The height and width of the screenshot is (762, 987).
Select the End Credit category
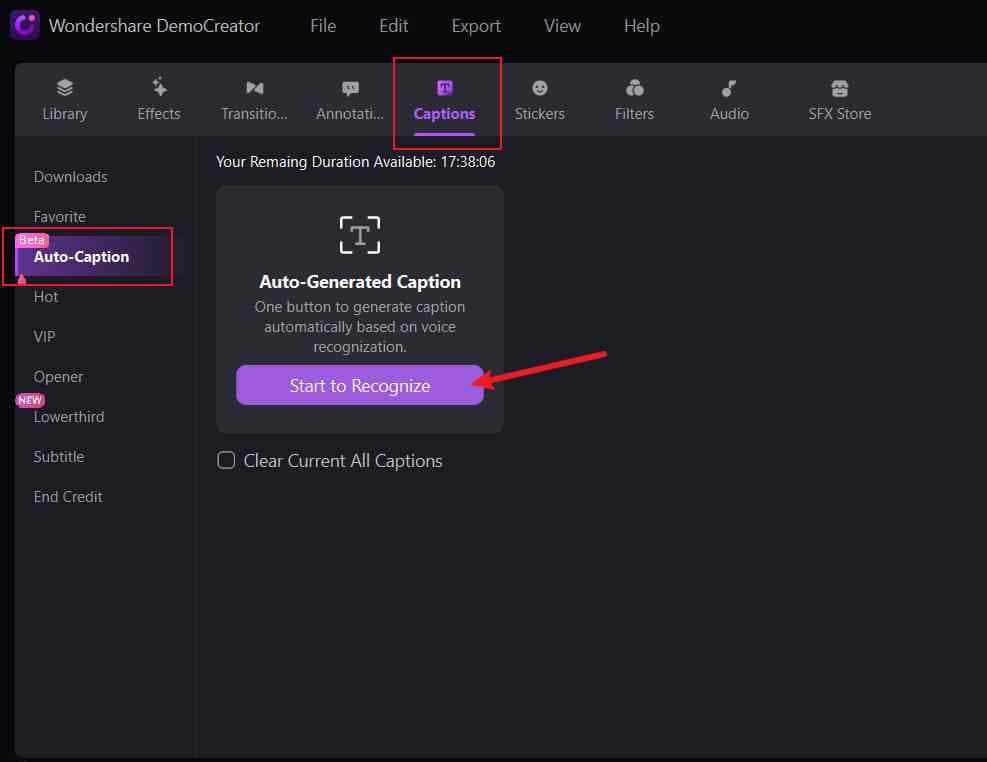[x=68, y=497]
